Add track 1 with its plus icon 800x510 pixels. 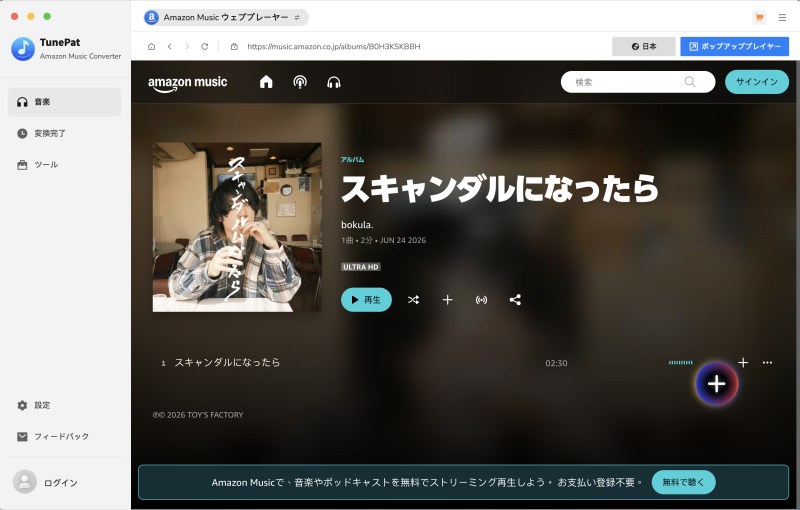click(x=743, y=363)
